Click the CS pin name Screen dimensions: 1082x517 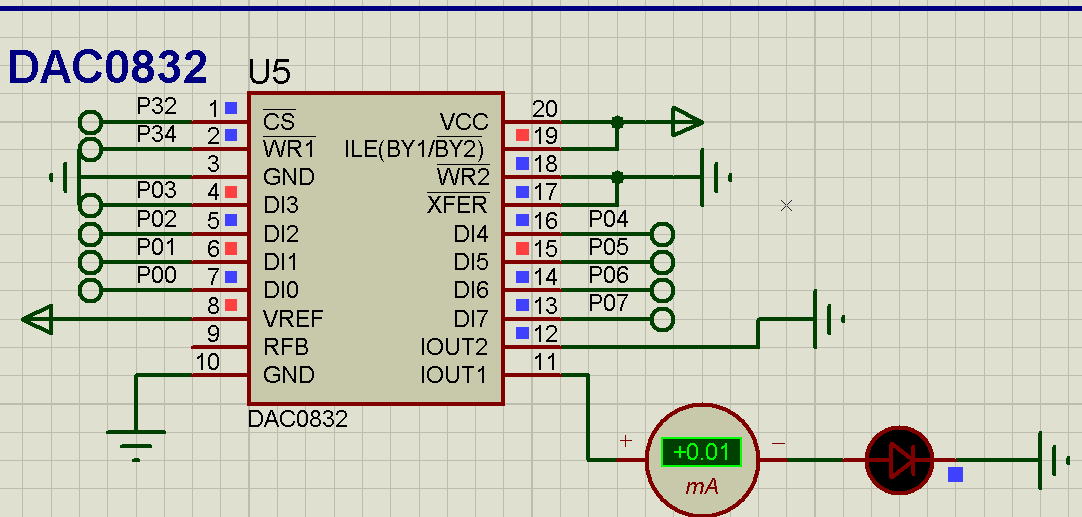279,121
